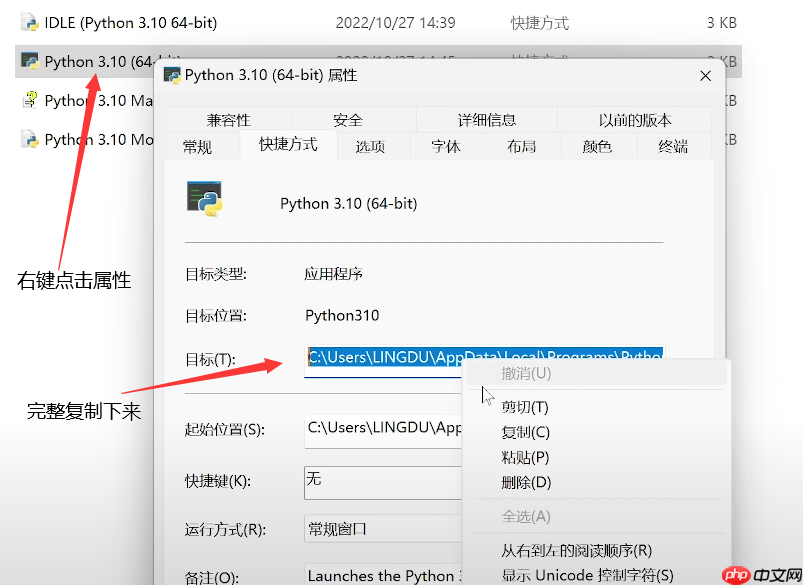Image resolution: width=803 pixels, height=585 pixels.
Task: Click the 快捷方式 type cell of IDLE row
Action: click(540, 23)
